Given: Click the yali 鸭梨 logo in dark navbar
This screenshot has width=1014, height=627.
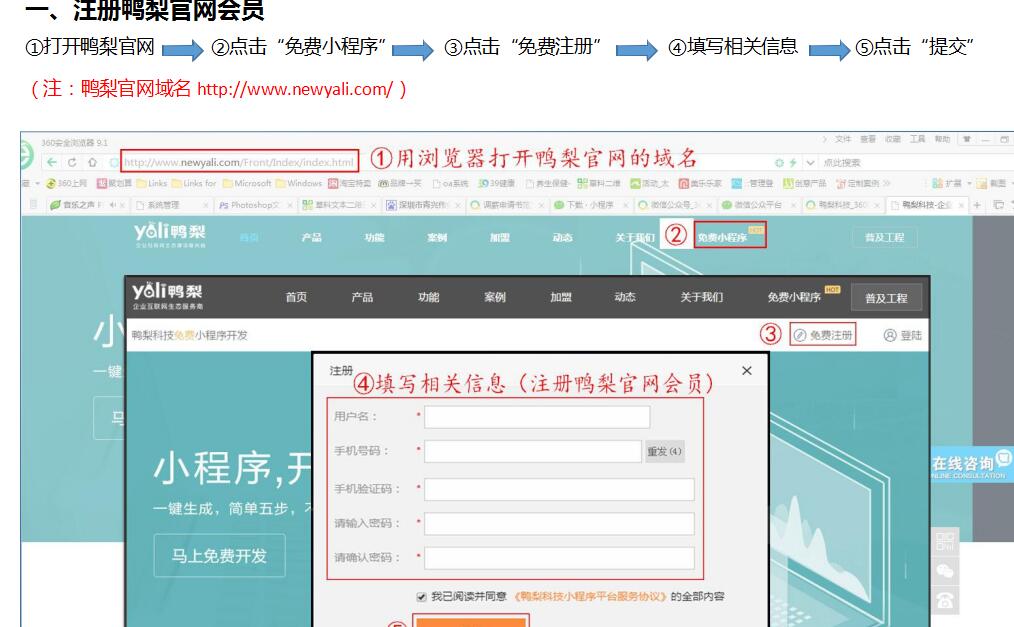Looking at the screenshot, I should pyautogui.click(x=167, y=295).
